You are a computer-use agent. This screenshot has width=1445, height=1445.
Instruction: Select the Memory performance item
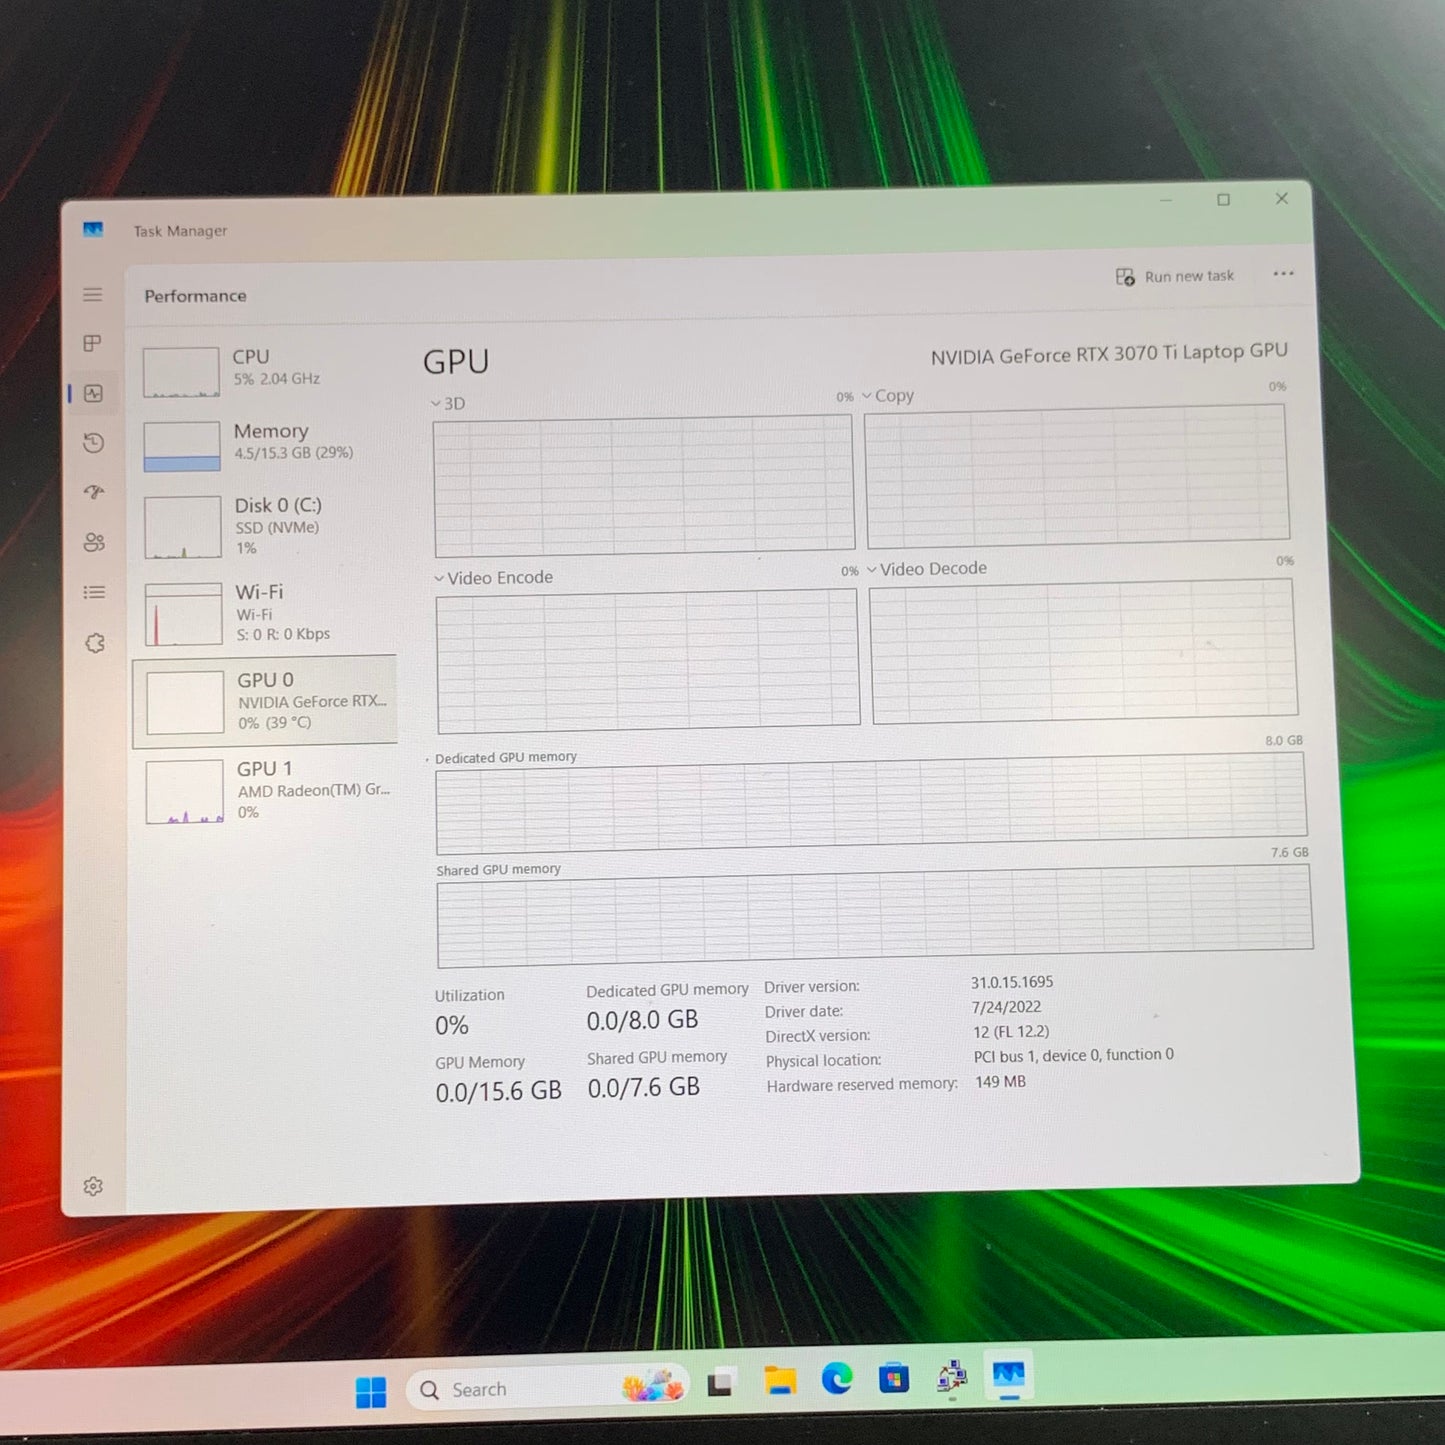[x=266, y=445]
